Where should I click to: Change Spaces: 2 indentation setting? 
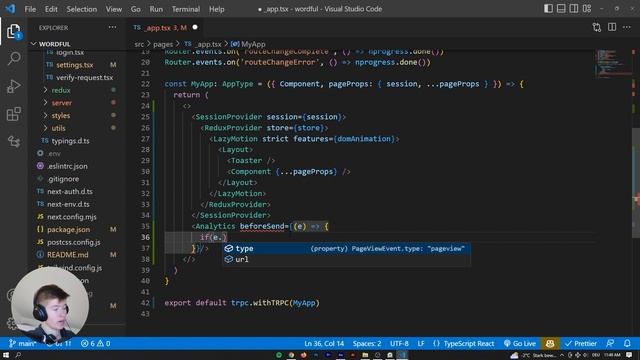(367, 343)
